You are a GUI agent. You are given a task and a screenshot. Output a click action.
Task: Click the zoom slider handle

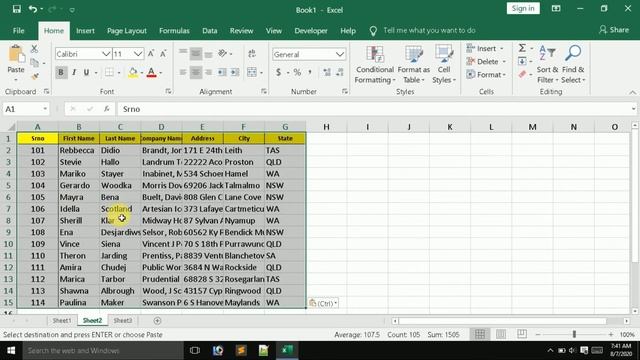pos(574,334)
